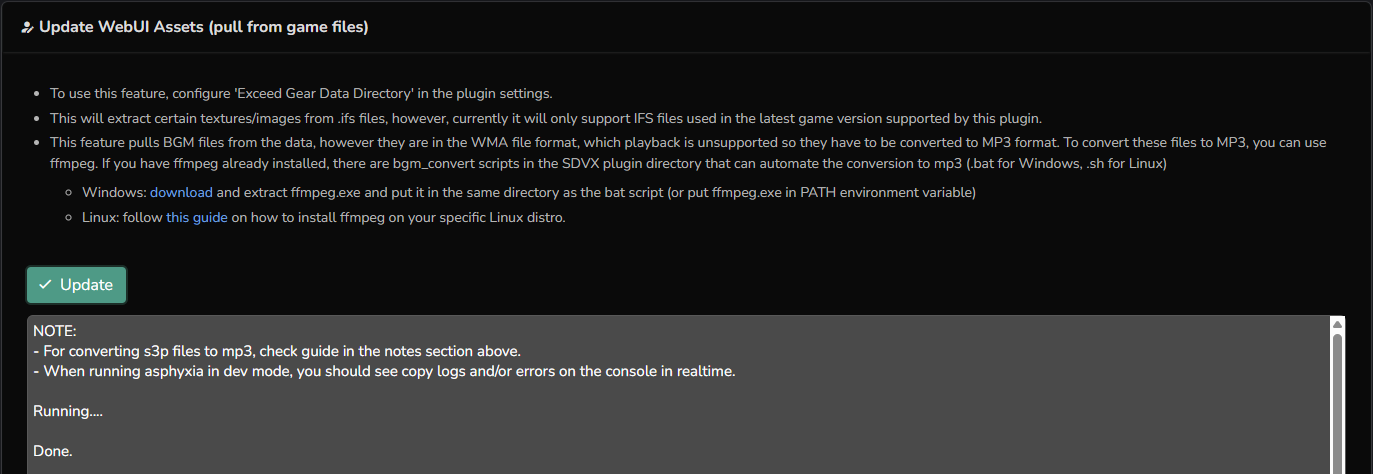The width and height of the screenshot is (1373, 474).
Task: Click the log scrollbar up arrow
Action: coord(1337,324)
